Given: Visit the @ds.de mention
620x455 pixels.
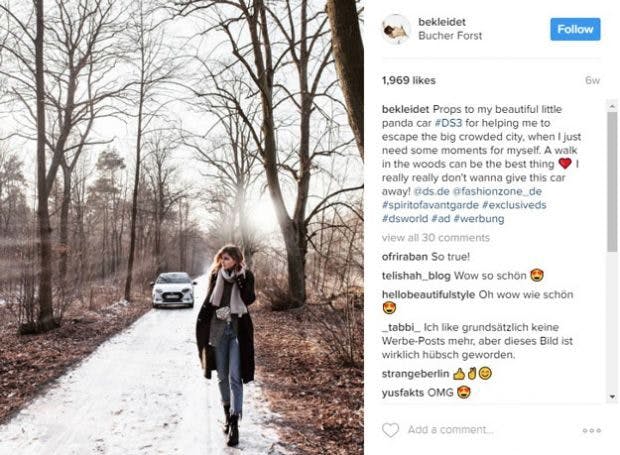Looking at the screenshot, I should 431,191.
